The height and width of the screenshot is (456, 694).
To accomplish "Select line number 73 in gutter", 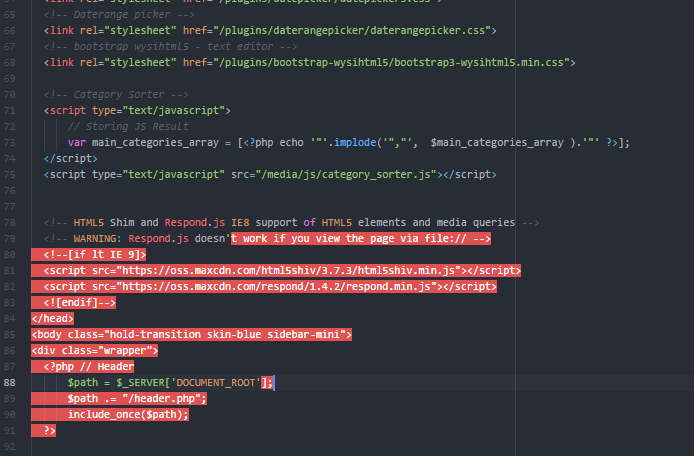I will click(x=9, y=143).
